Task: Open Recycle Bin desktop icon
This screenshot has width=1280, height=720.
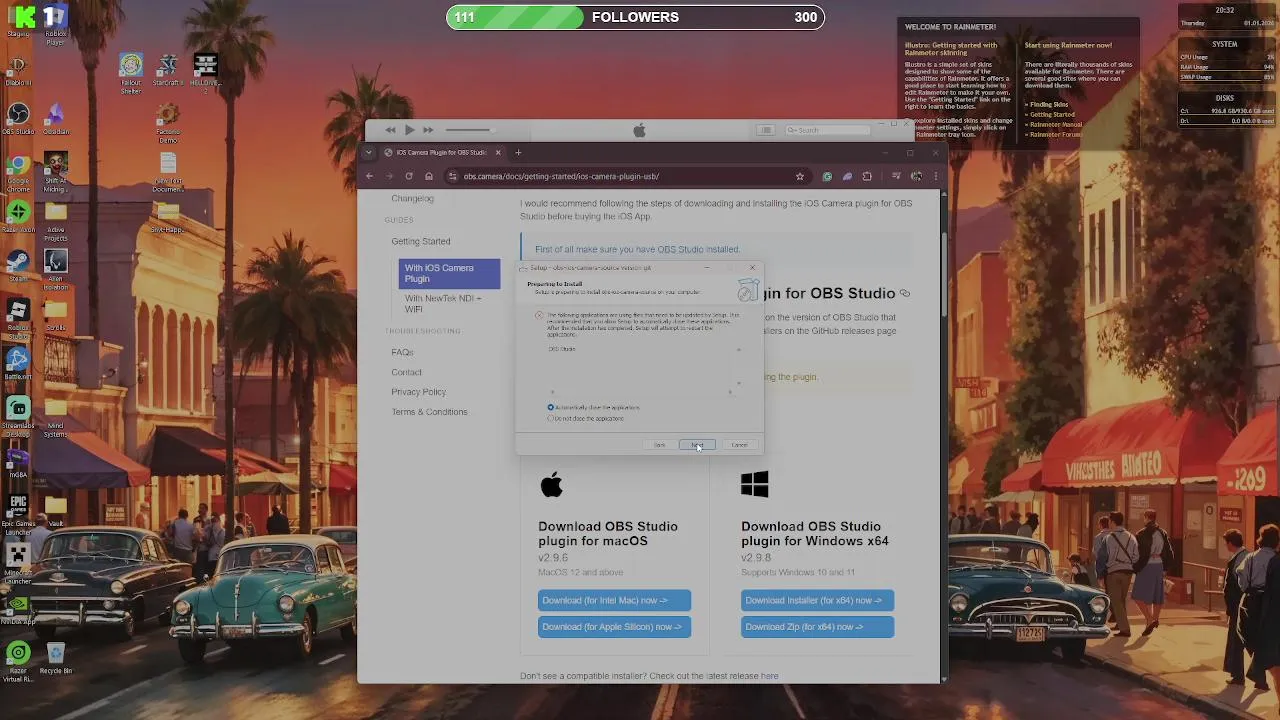Action: click(56, 658)
